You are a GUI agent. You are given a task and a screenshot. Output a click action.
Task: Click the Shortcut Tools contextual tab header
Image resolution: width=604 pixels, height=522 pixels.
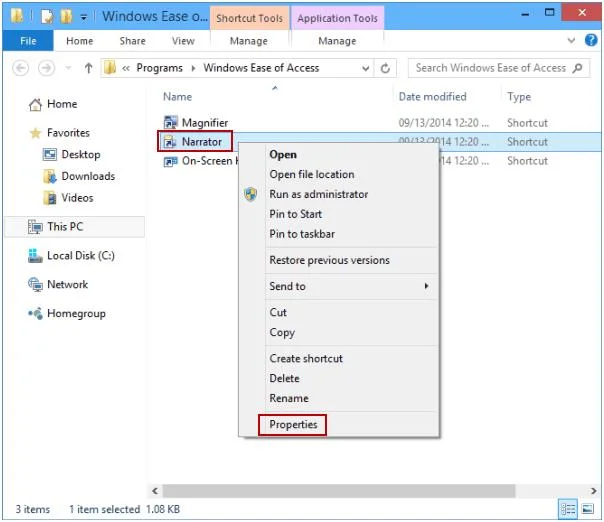click(x=249, y=18)
